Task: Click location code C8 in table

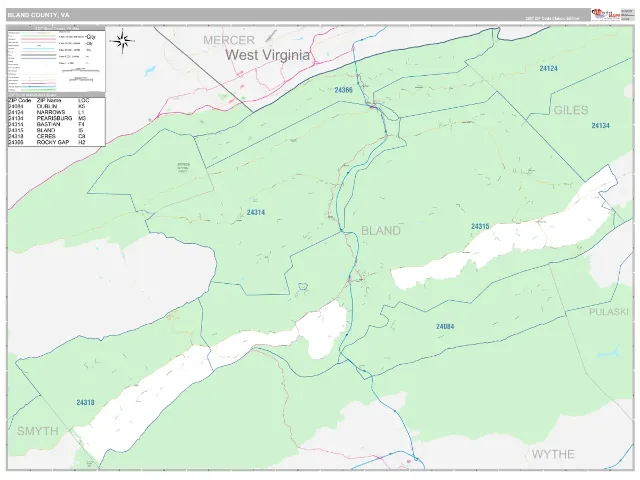Action: (x=82, y=136)
